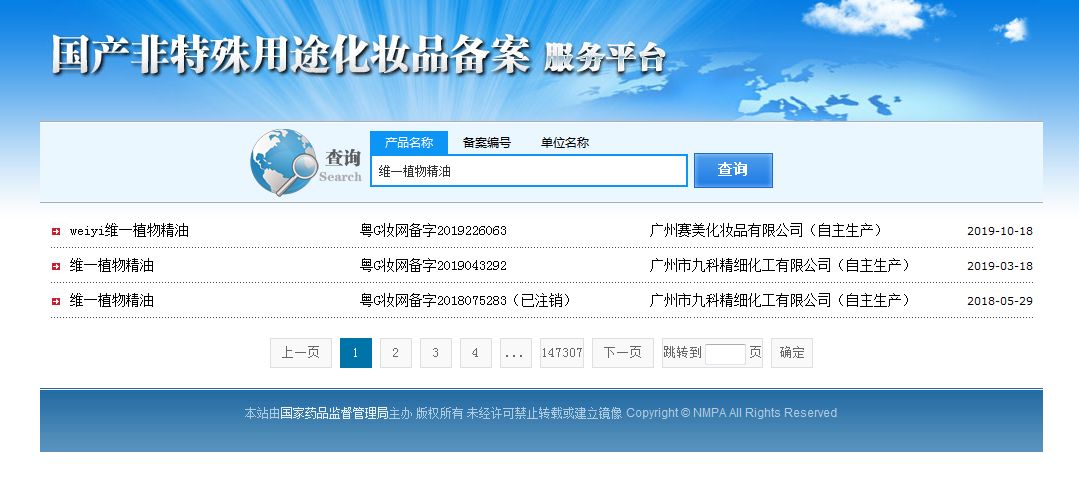Click the 跳转到 page number box
The width and height of the screenshot is (1079, 496).
[725, 354]
